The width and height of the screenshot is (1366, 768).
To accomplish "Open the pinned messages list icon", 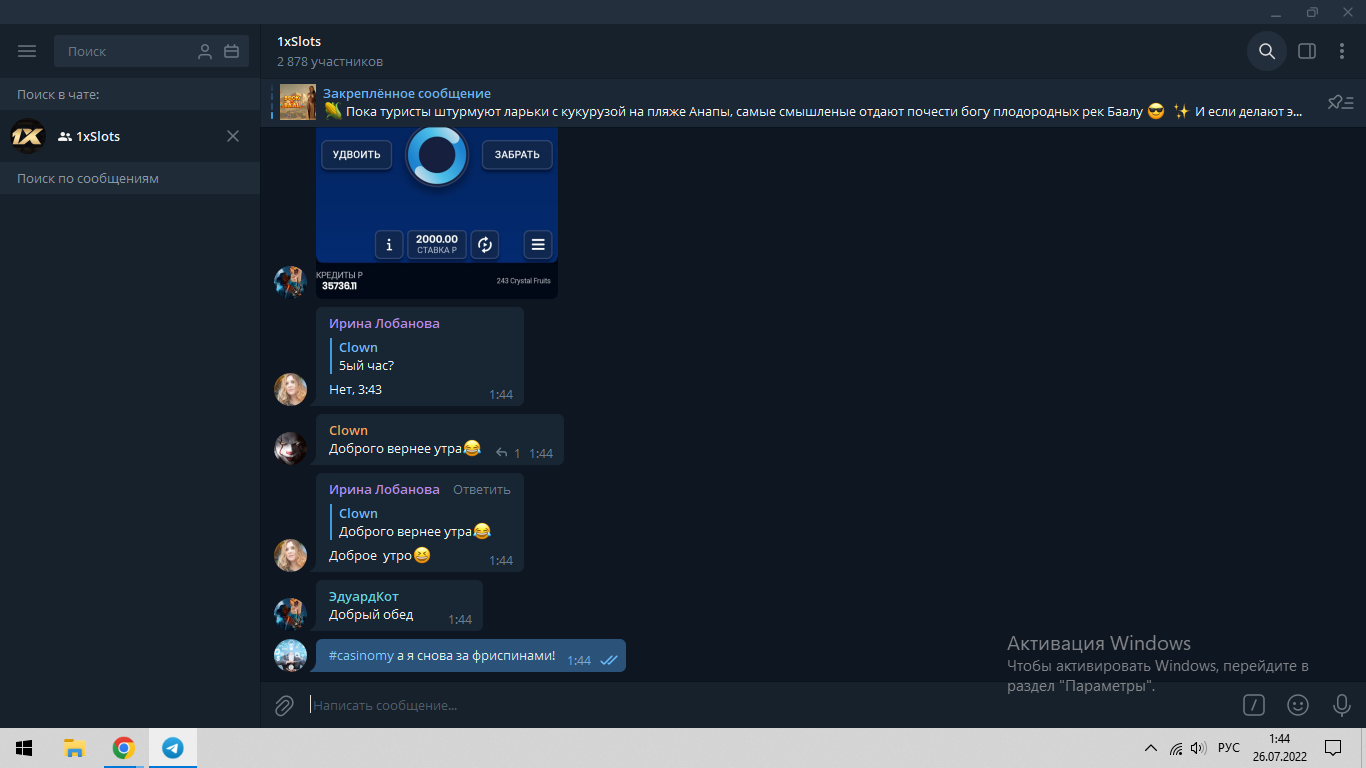I will (1340, 102).
